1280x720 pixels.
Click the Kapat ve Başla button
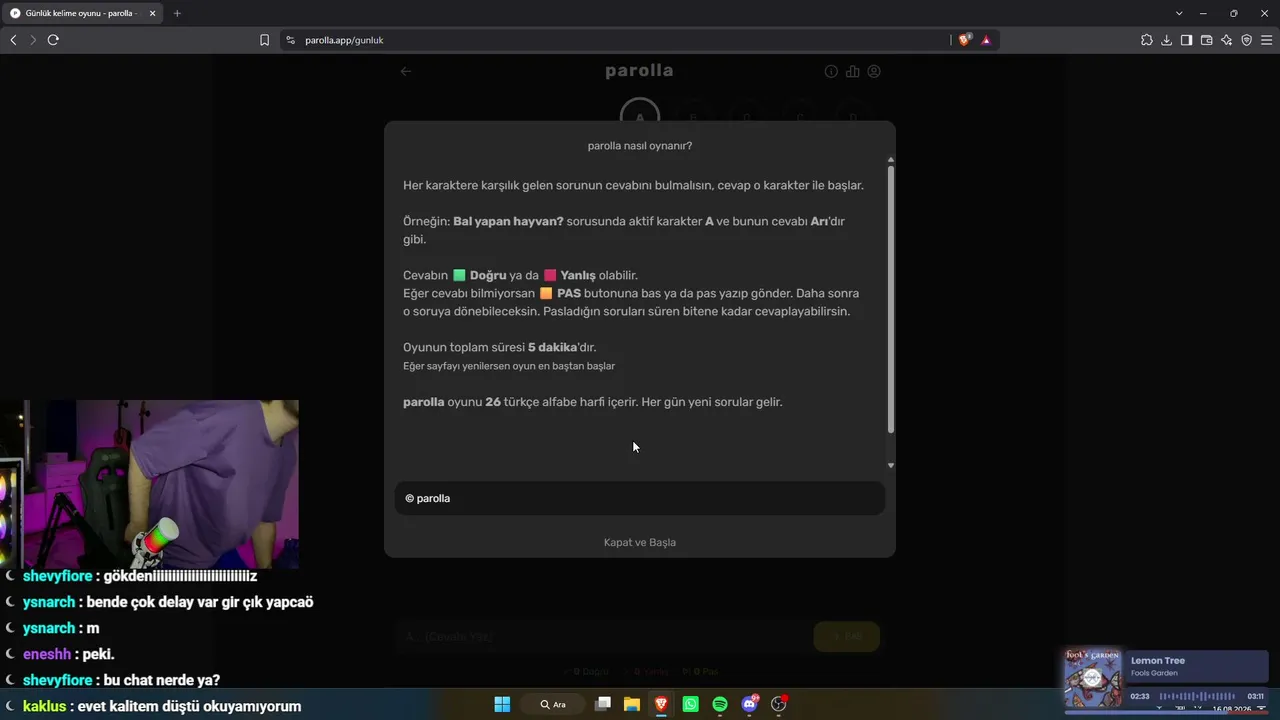pos(640,542)
